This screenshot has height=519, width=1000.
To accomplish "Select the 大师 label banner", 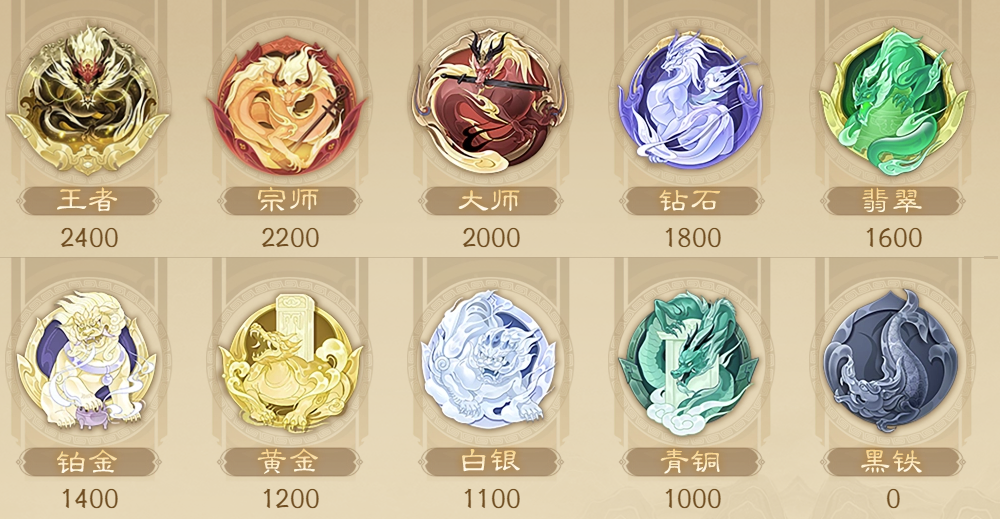I will (490, 201).
